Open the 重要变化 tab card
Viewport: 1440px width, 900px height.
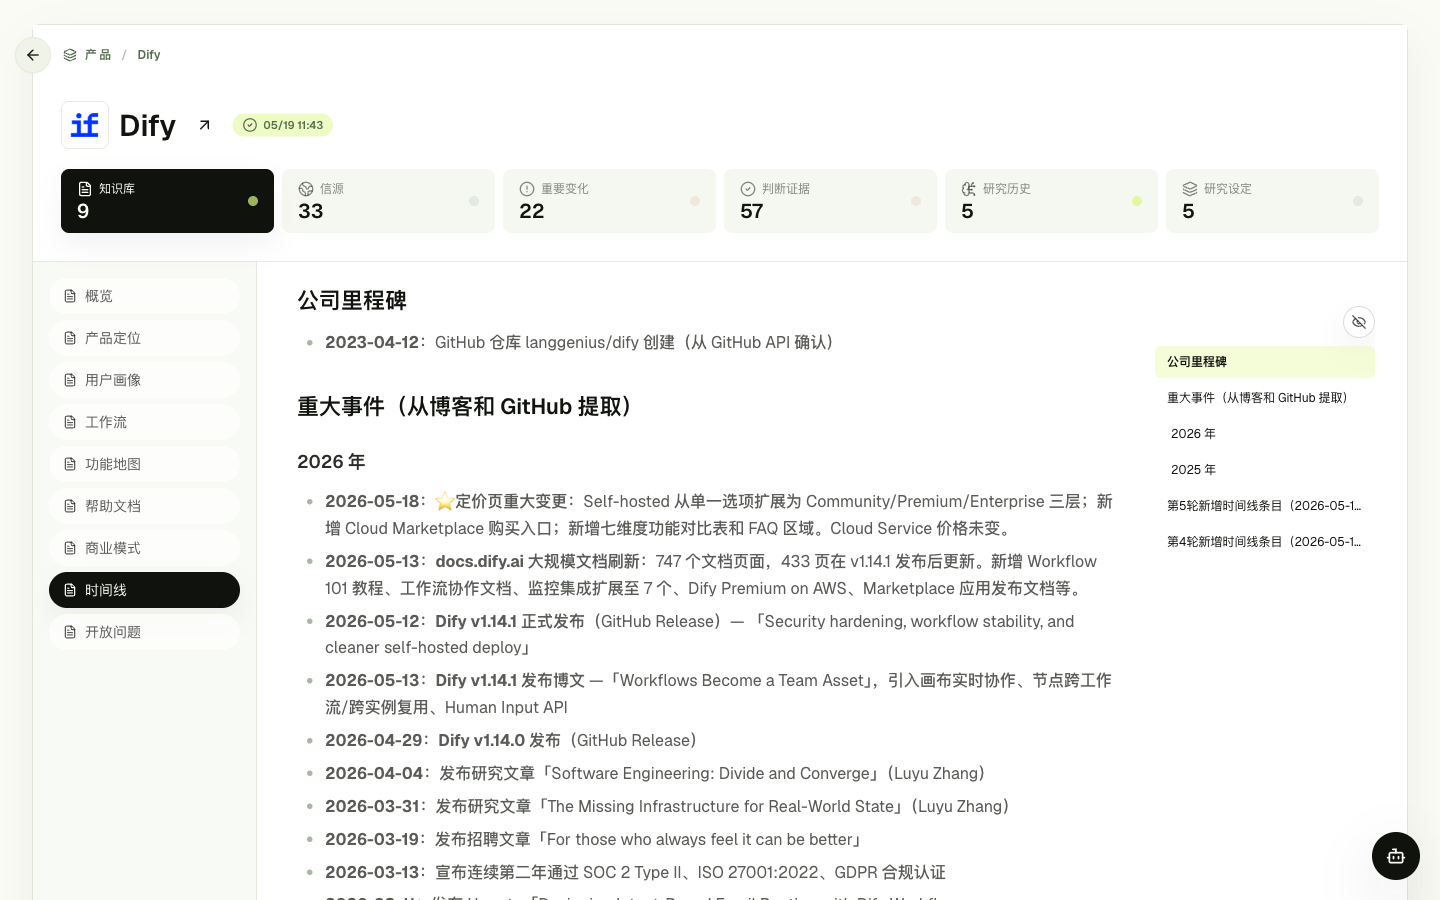(609, 201)
